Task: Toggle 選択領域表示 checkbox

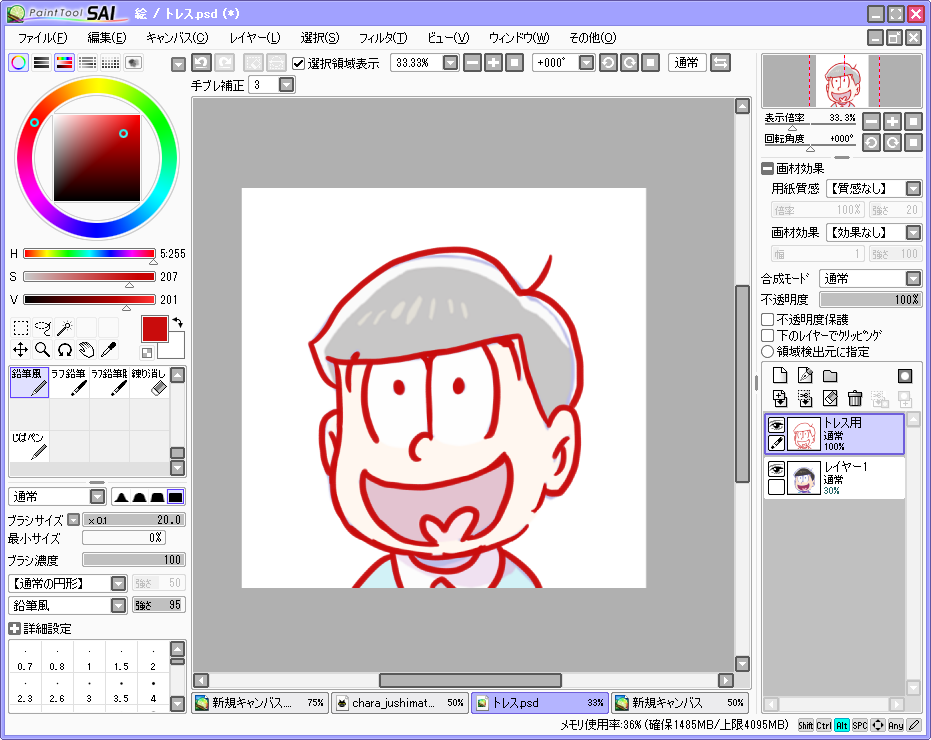Action: 299,63
